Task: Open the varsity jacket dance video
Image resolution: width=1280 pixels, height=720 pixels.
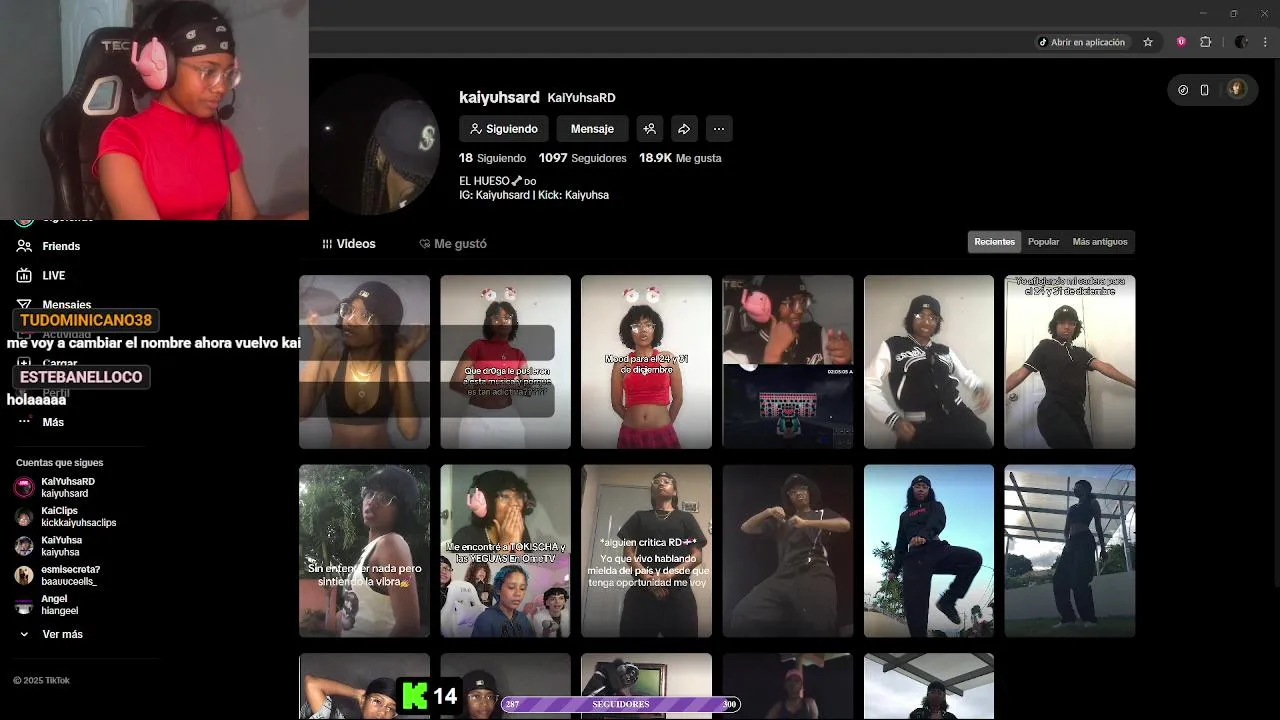Action: tap(929, 362)
